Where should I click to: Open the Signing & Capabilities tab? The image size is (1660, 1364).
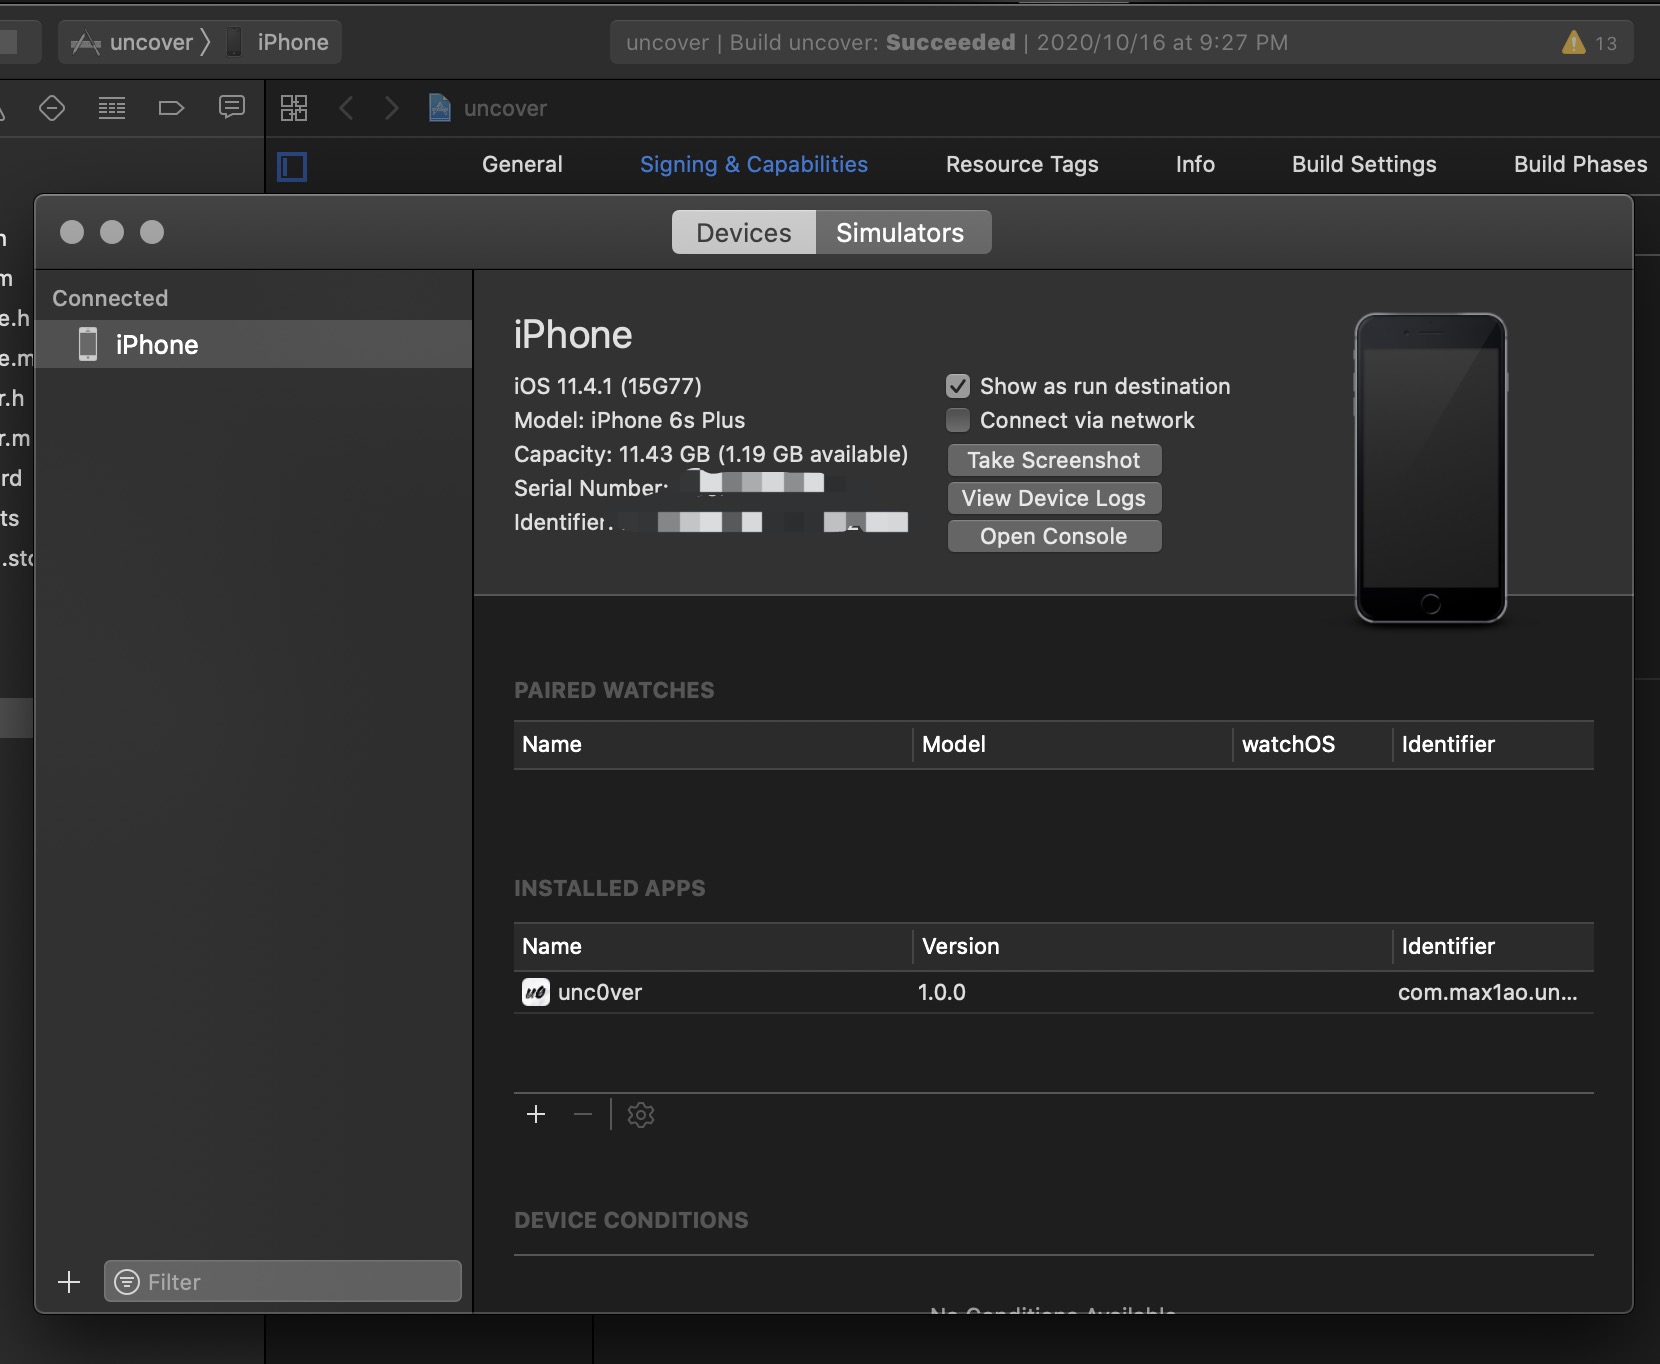coord(754,164)
